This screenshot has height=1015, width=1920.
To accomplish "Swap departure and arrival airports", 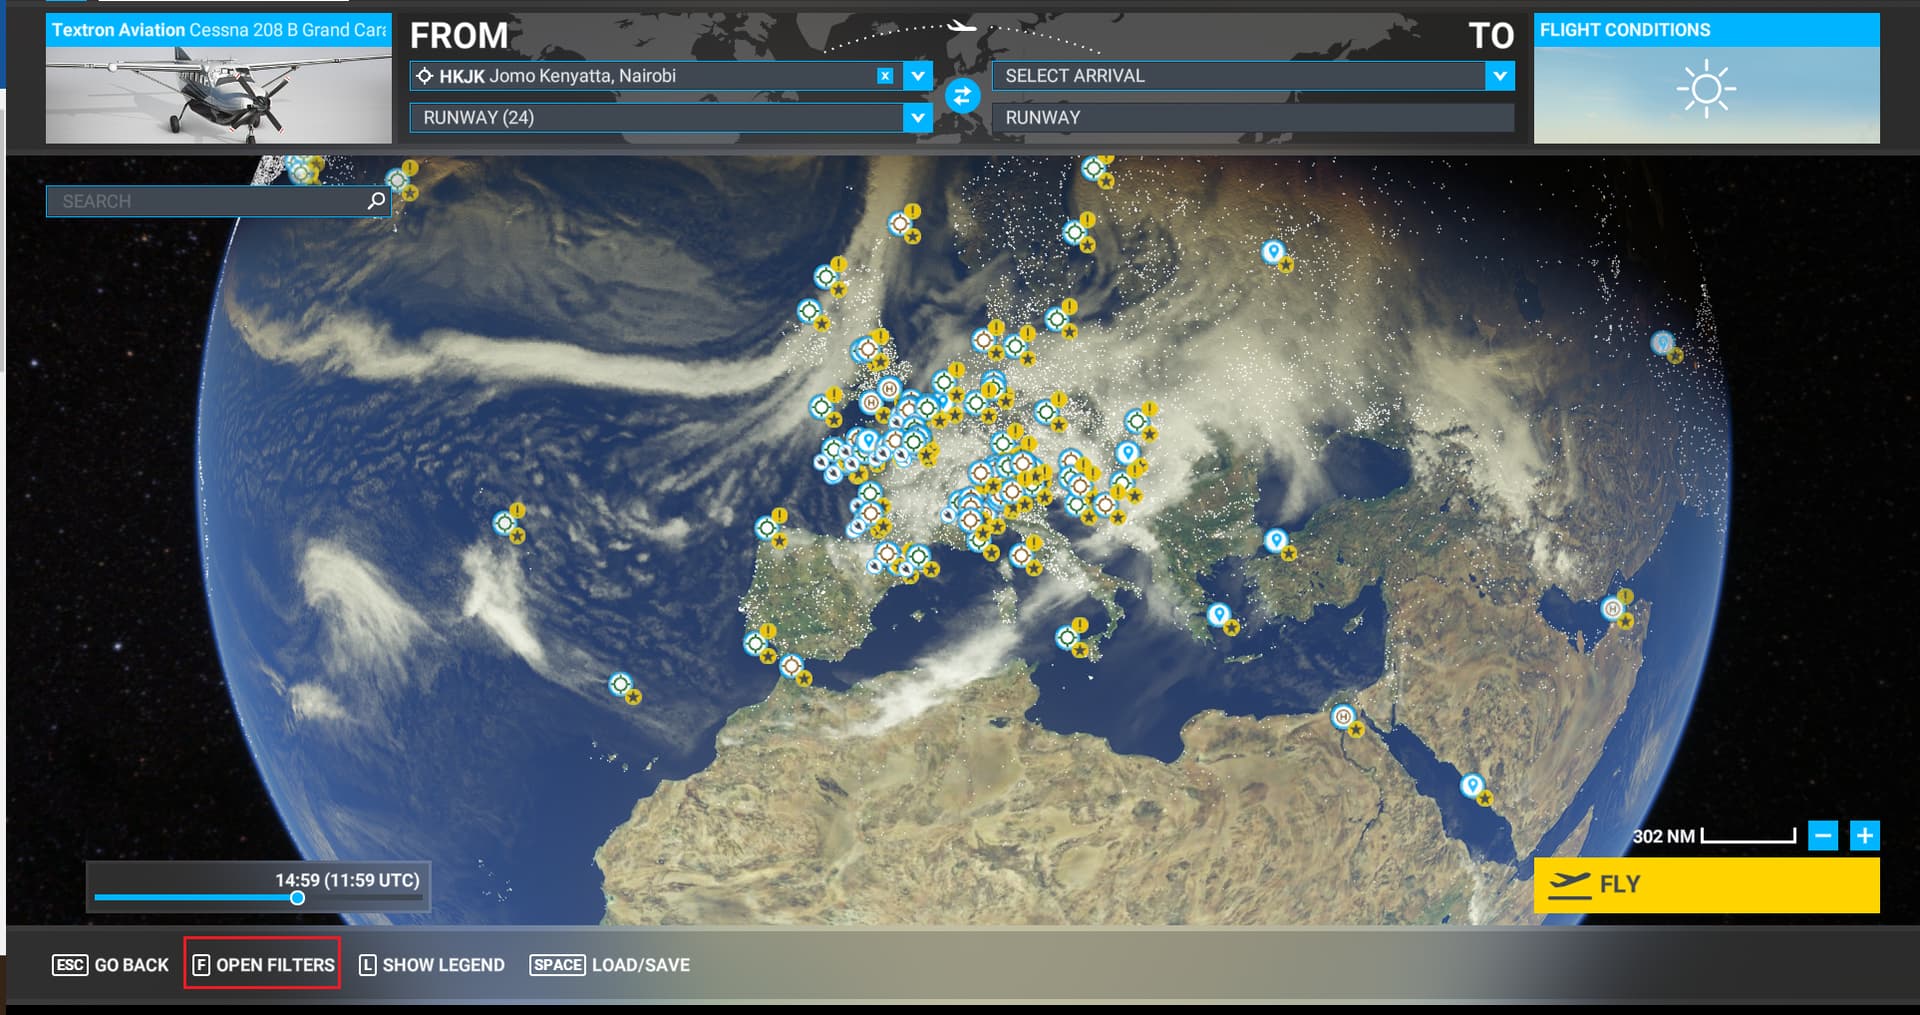I will coord(962,96).
